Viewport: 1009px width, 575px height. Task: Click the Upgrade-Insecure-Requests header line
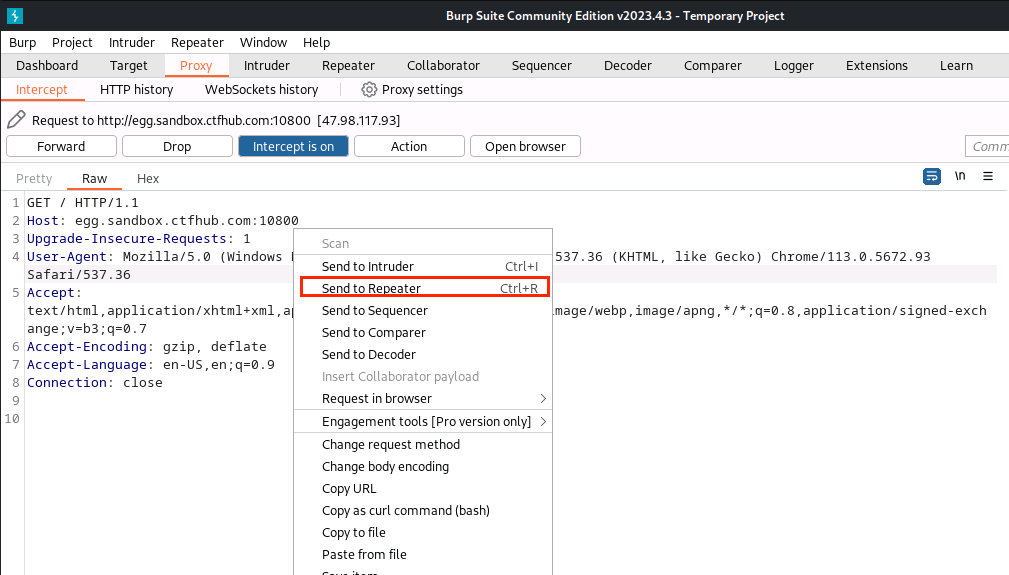pyautogui.click(x=138, y=239)
